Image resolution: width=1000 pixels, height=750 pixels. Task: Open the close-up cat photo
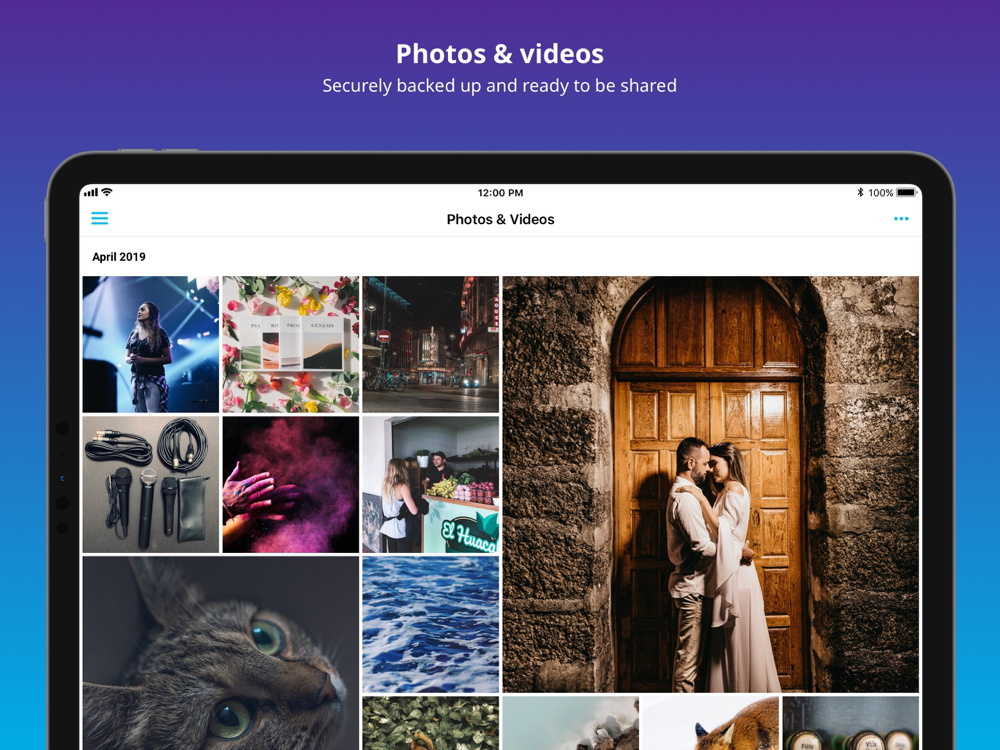point(221,653)
